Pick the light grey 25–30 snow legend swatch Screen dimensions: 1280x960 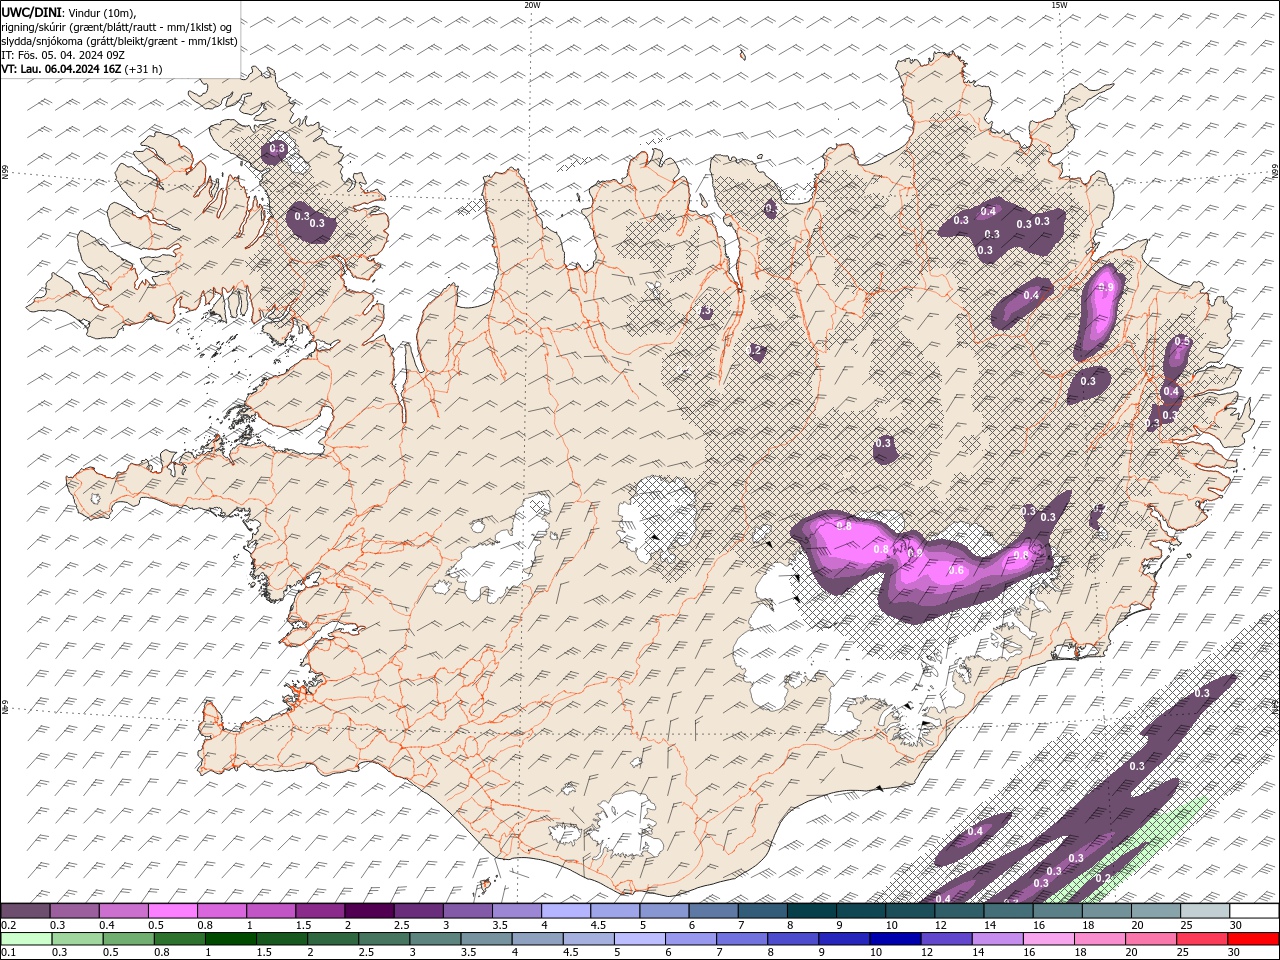click(1205, 911)
